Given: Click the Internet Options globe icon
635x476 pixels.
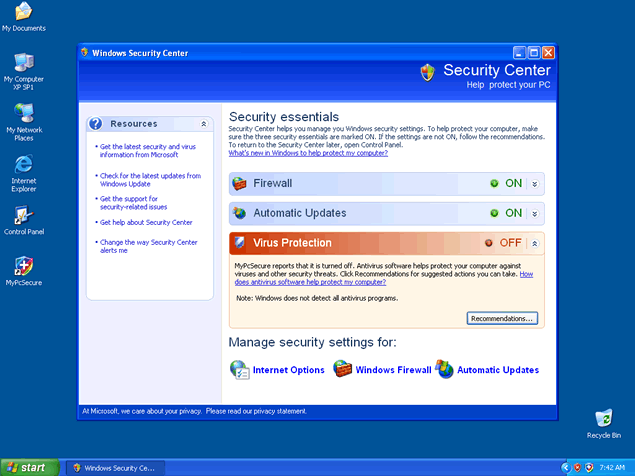Looking at the screenshot, I should (x=239, y=369).
